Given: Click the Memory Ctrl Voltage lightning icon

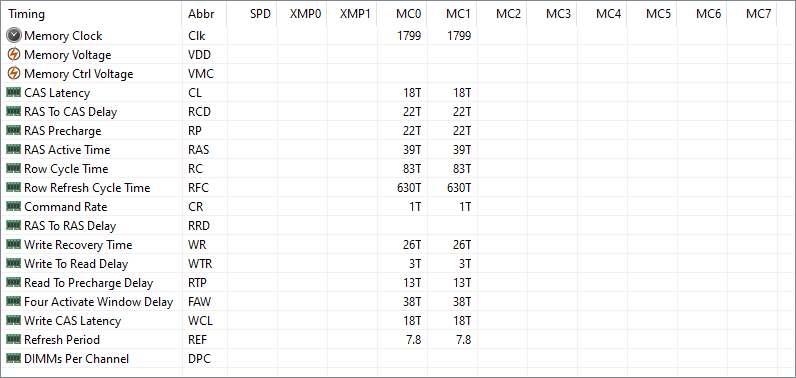Looking at the screenshot, I should tap(14, 74).
